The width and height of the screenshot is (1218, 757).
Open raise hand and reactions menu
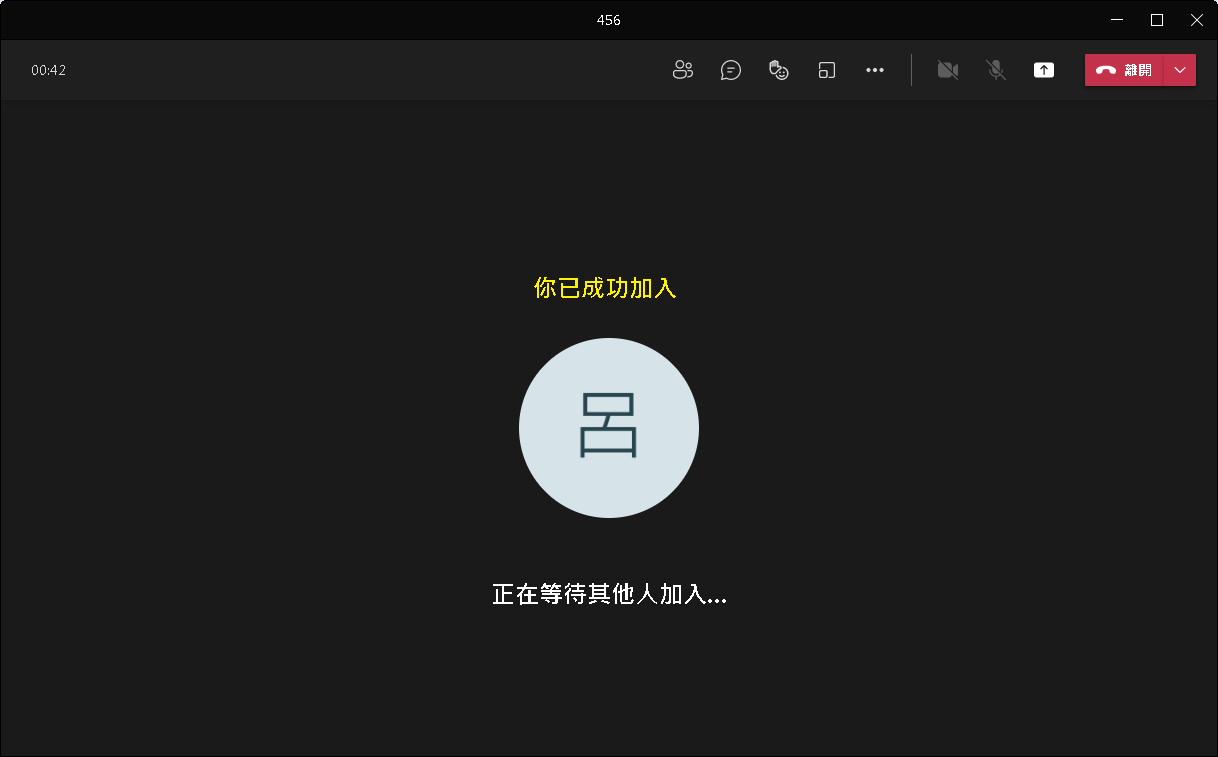pyautogui.click(x=779, y=70)
